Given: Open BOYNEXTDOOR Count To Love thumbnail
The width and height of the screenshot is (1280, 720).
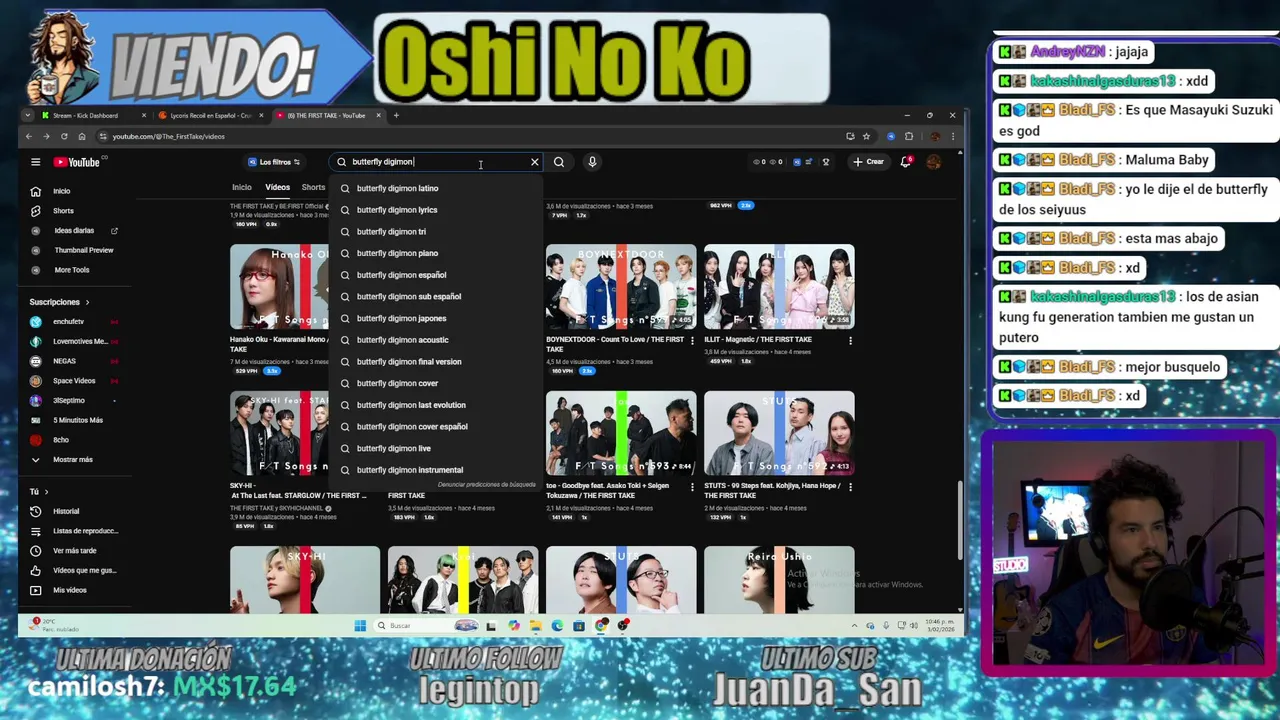Looking at the screenshot, I should point(621,287).
